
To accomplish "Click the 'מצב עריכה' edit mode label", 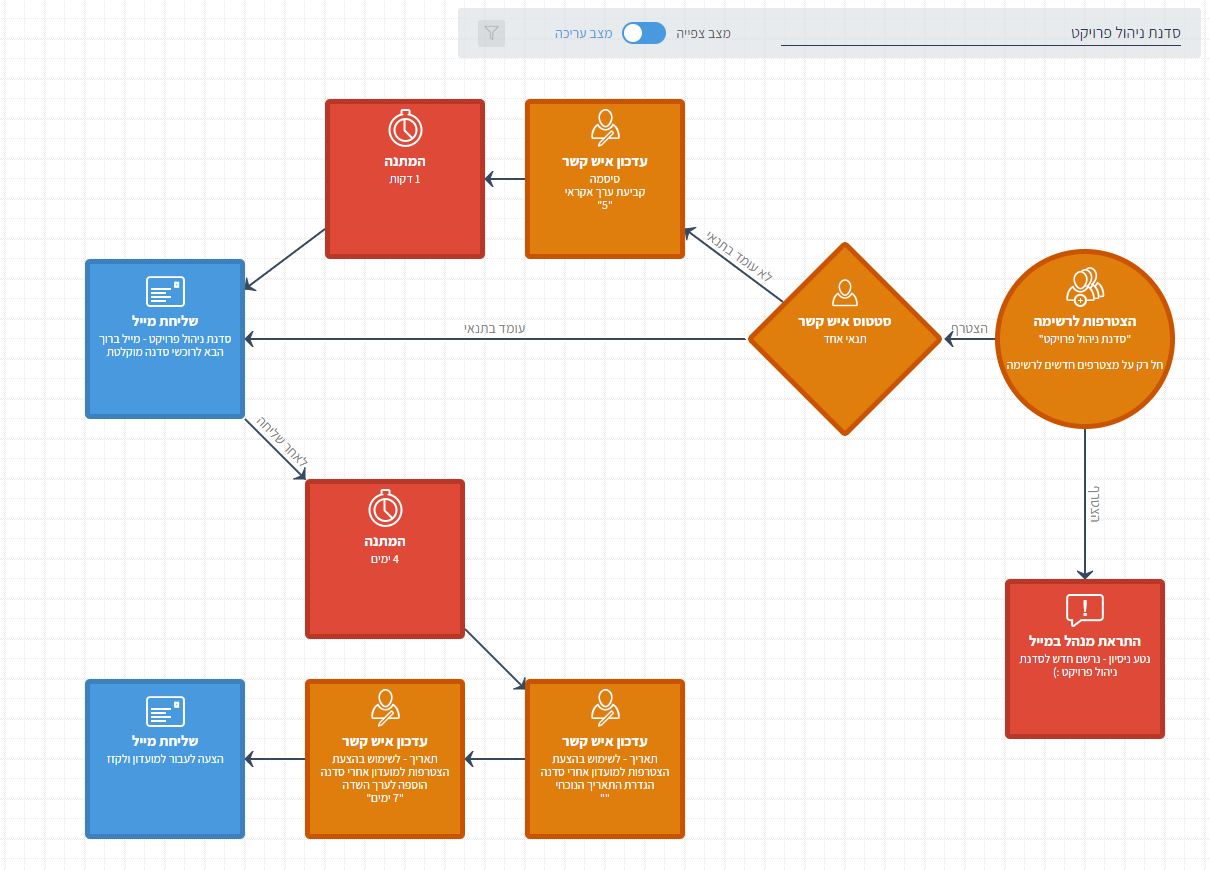I will click(x=583, y=33).
